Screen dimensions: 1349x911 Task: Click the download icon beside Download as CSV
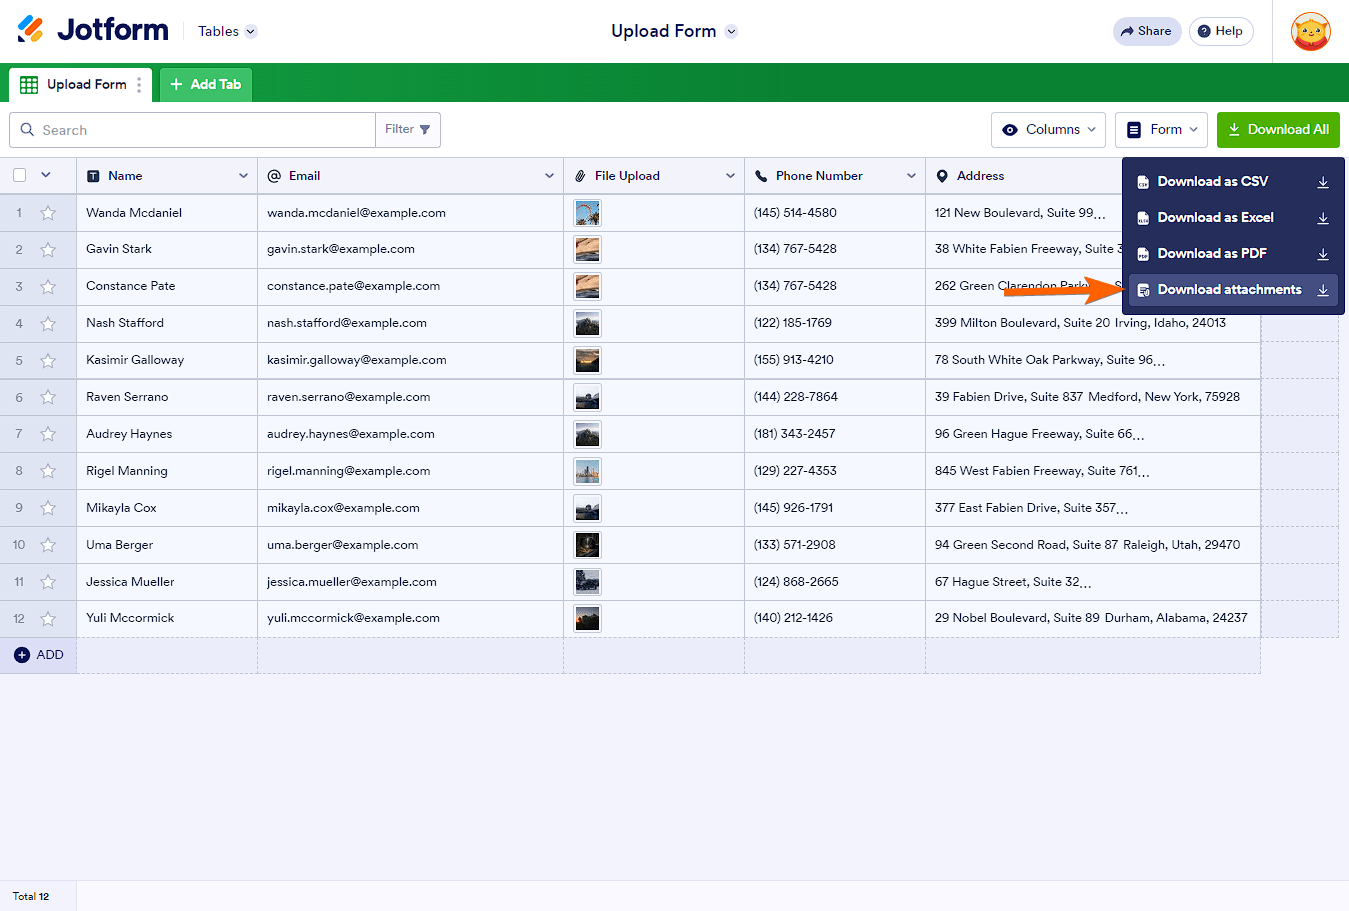click(1322, 182)
